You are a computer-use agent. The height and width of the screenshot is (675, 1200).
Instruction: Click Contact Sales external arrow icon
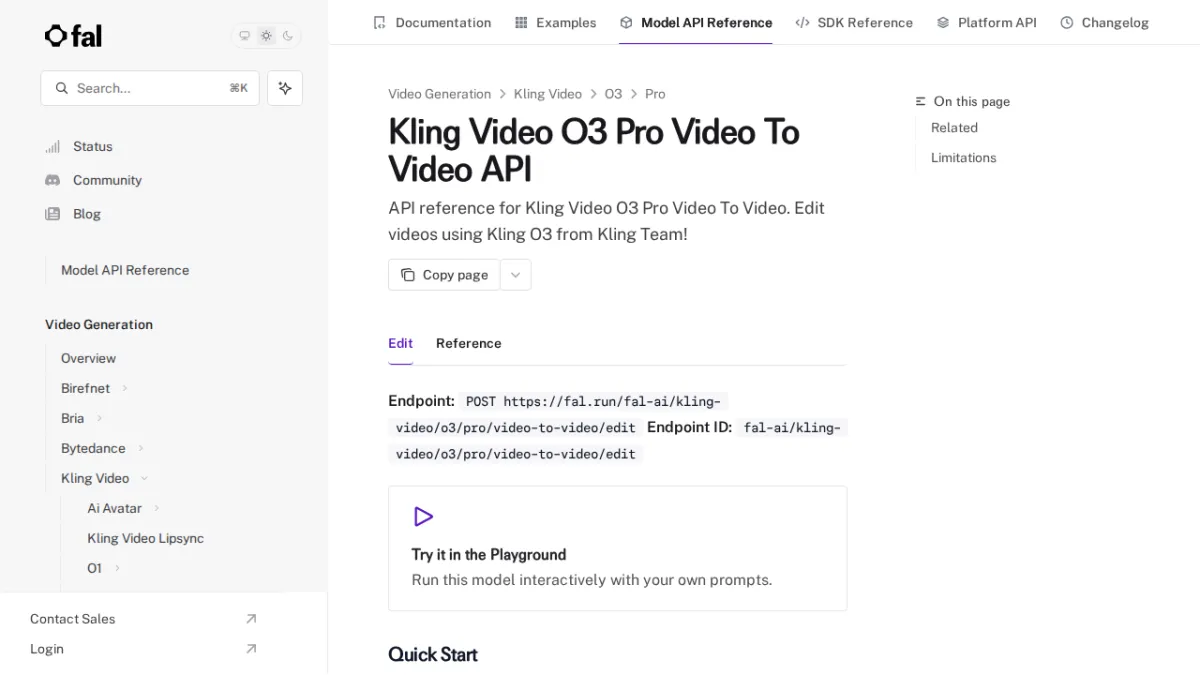pyautogui.click(x=251, y=619)
